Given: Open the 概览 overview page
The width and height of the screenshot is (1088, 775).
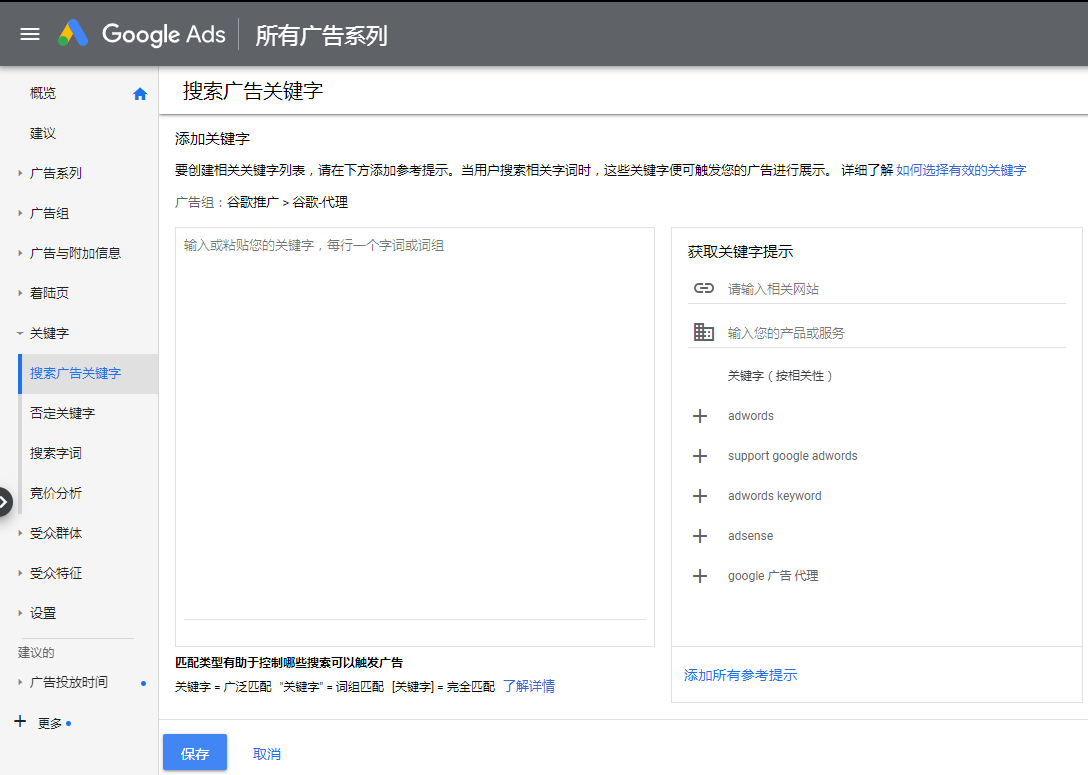Looking at the screenshot, I should pos(43,93).
